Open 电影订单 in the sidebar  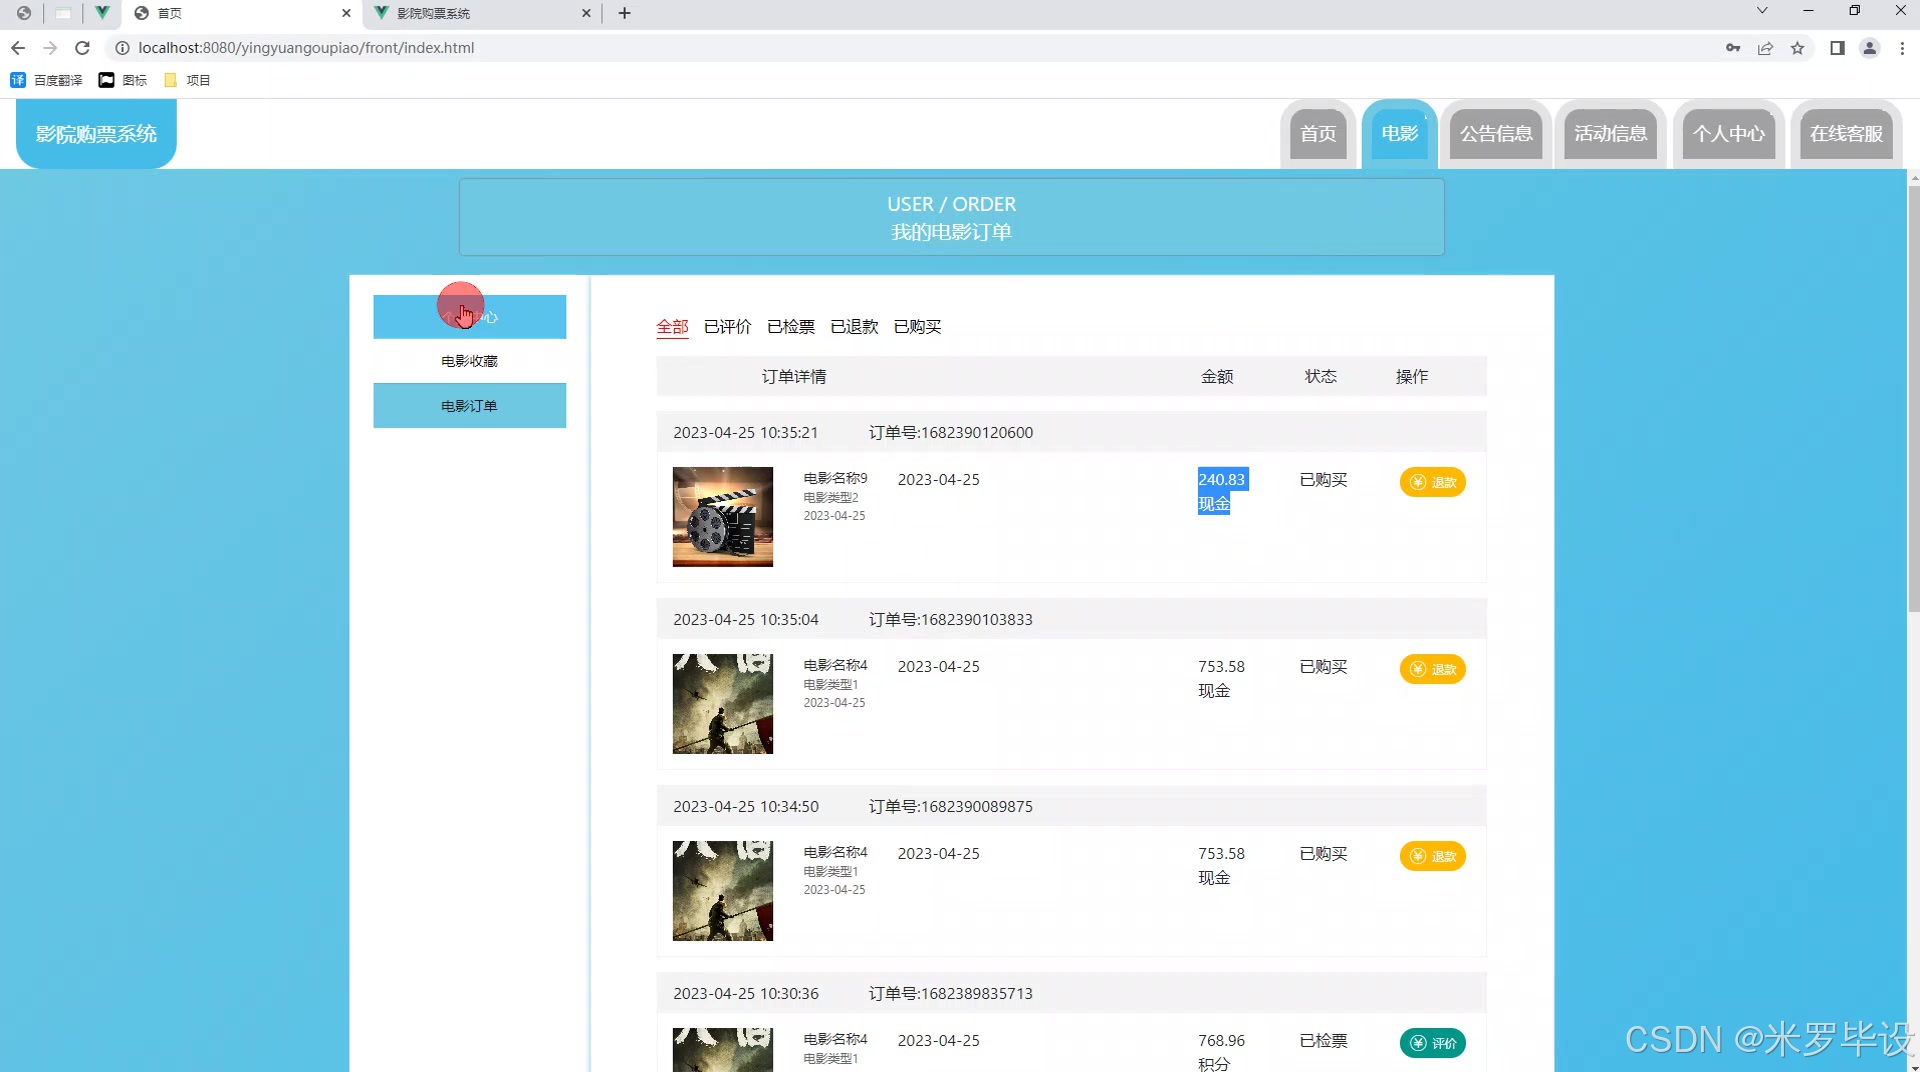coord(469,406)
